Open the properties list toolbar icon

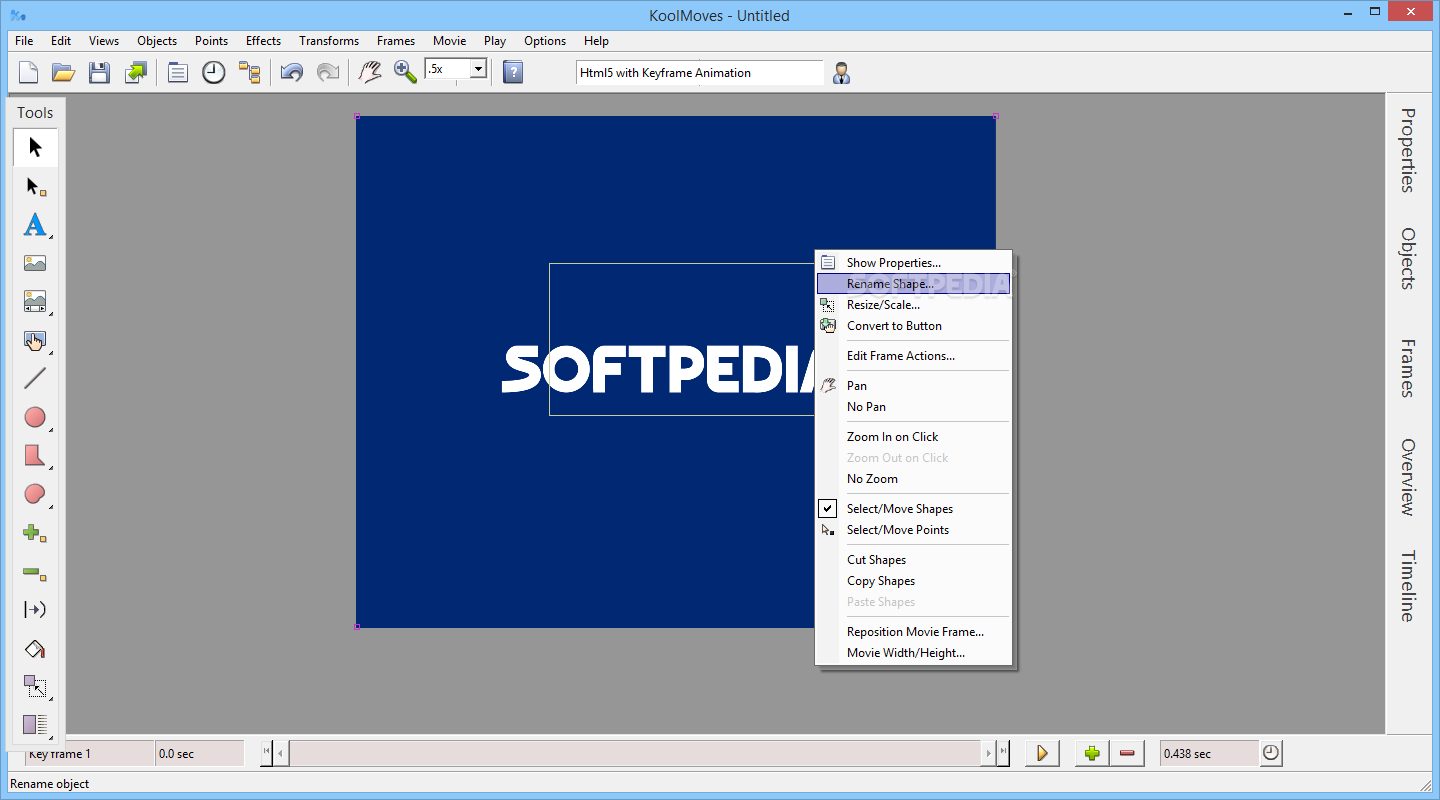pos(178,72)
